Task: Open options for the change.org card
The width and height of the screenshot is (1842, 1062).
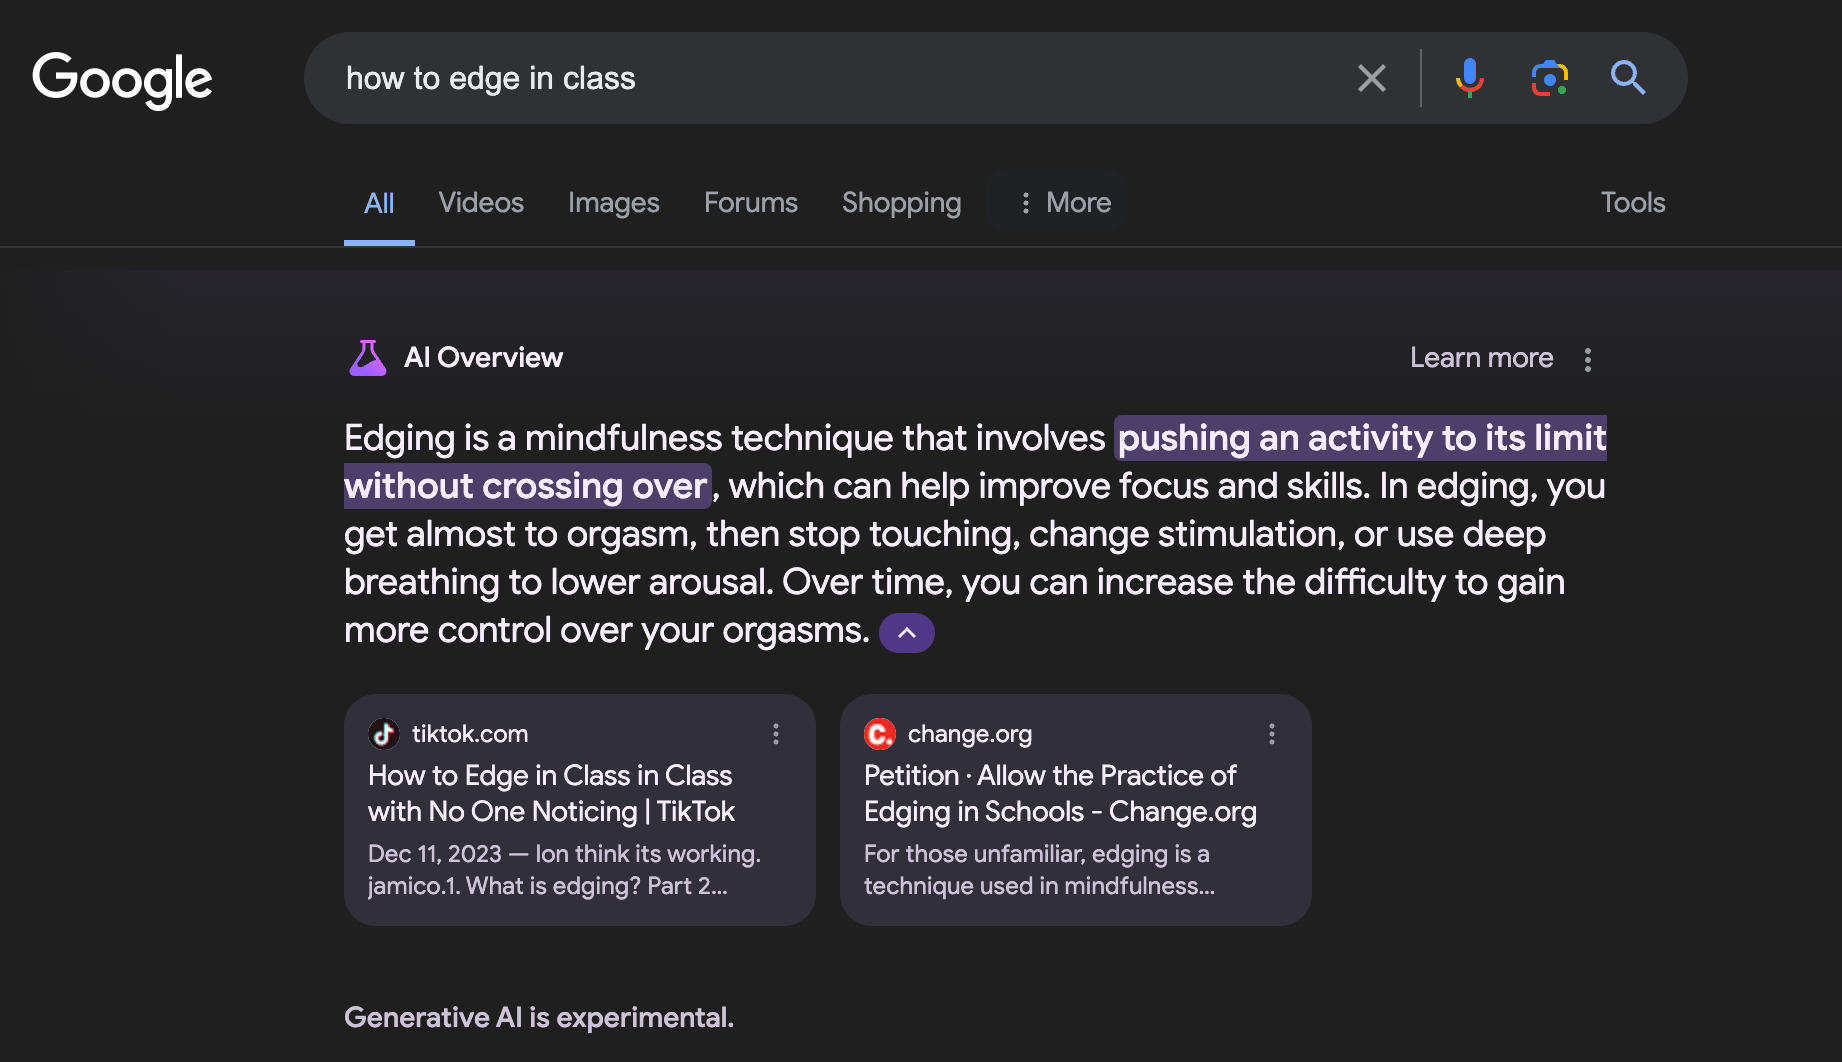Action: coord(1271,734)
